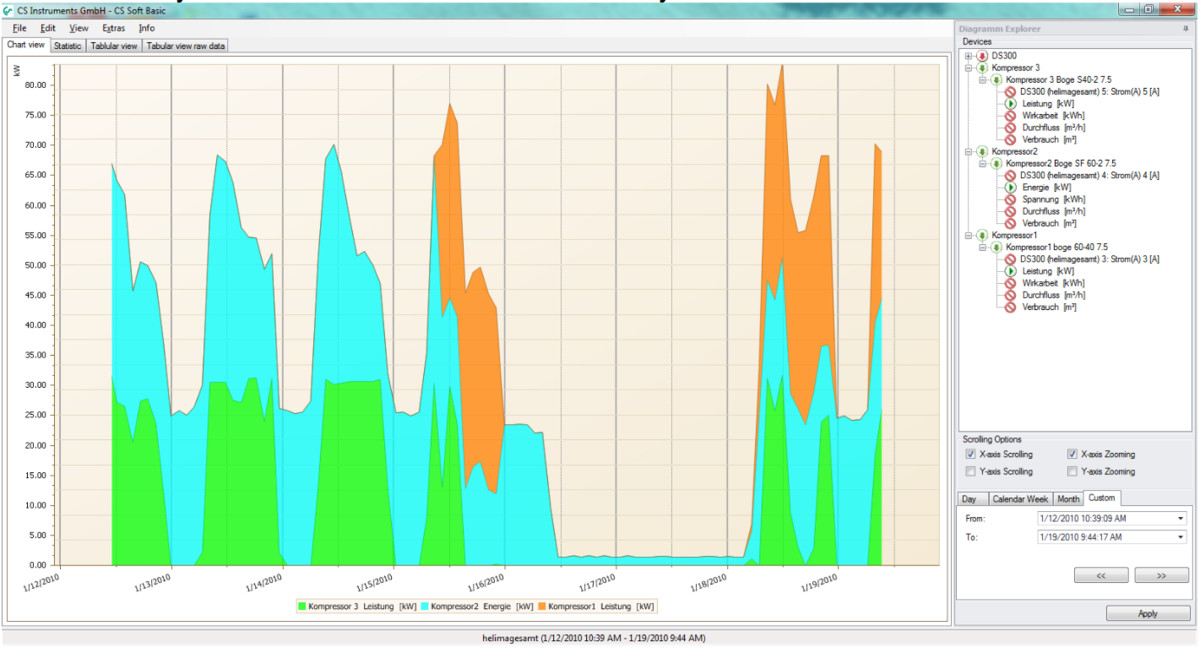Click the blocked icon next to Spannung [kWh]
Viewport: 1200px width, 648px height.
coord(1011,199)
